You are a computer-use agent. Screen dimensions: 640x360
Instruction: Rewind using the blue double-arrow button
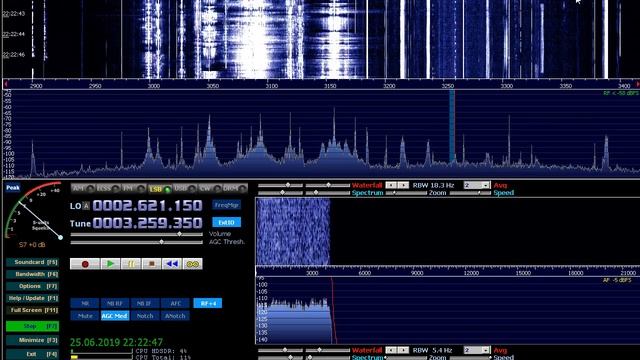click(x=172, y=264)
